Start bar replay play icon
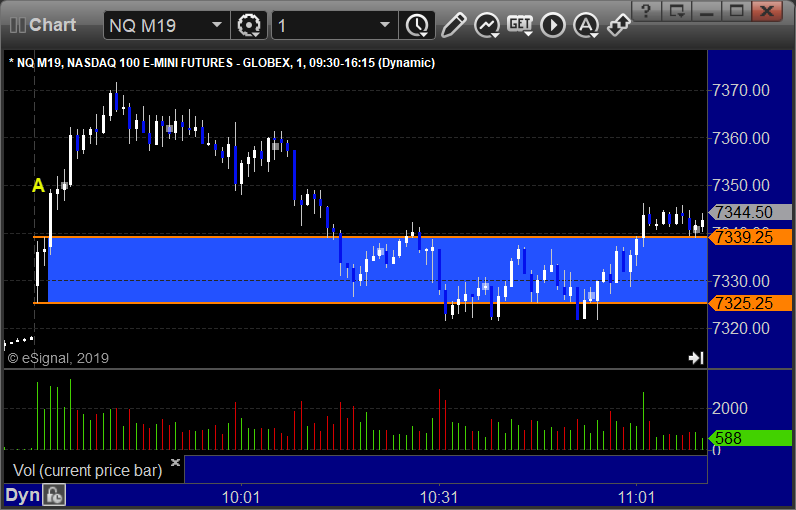This screenshot has height=510, width=796. [x=553, y=25]
